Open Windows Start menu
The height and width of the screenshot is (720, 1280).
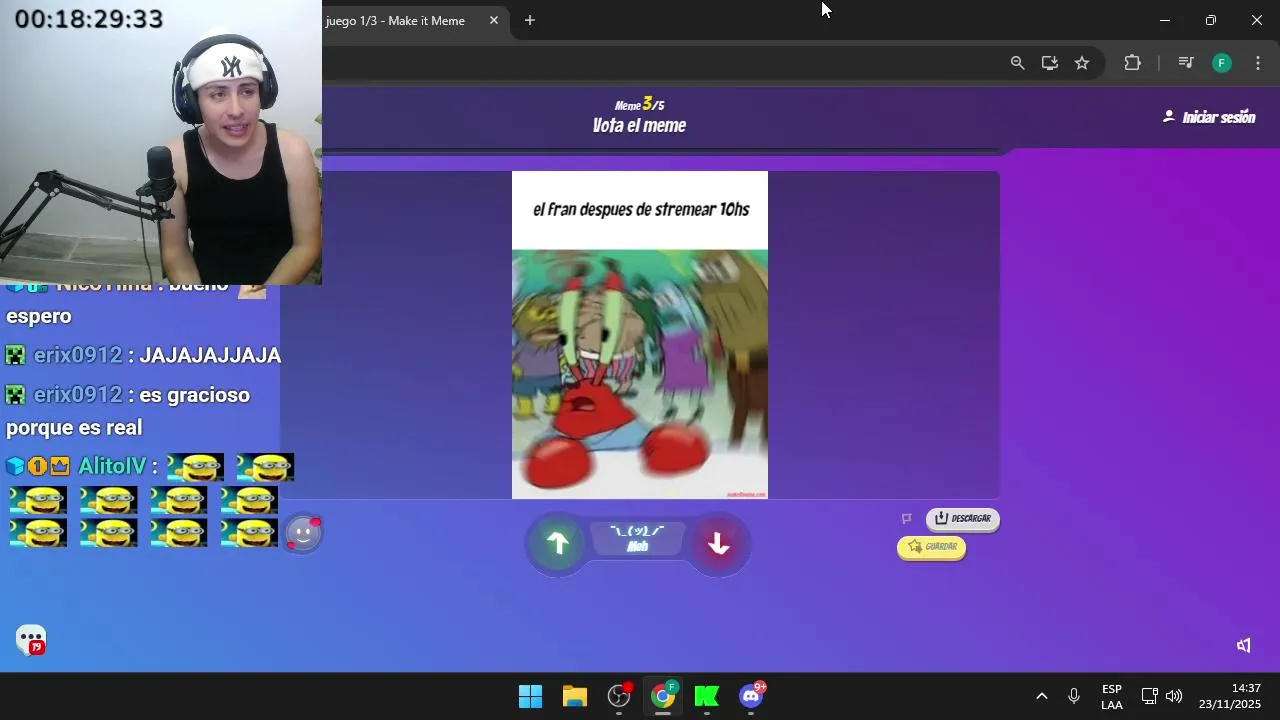tap(530, 696)
